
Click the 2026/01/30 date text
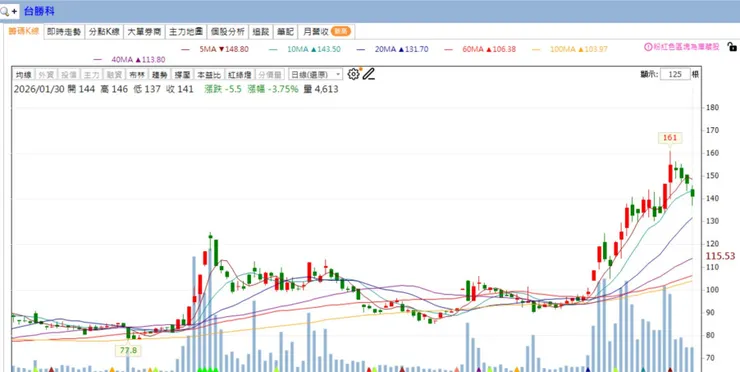[x=40, y=89]
